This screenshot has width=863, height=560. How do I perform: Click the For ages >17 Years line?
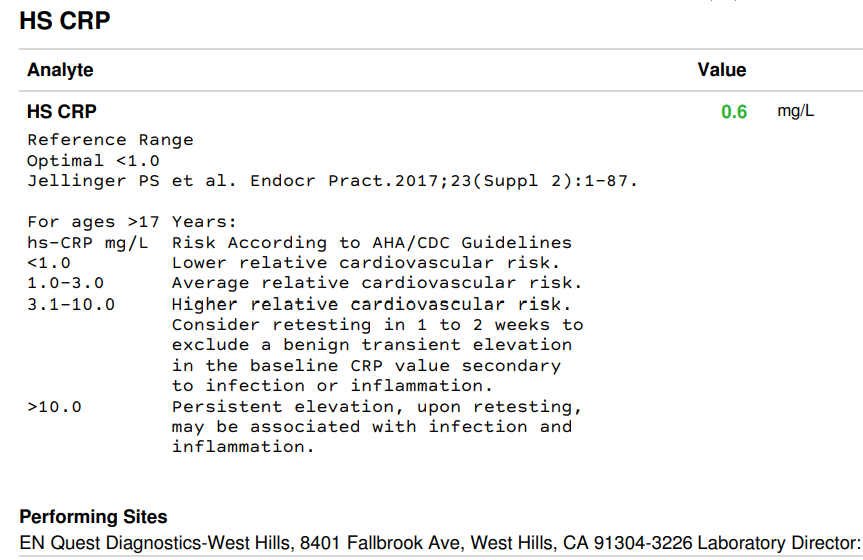(132, 222)
